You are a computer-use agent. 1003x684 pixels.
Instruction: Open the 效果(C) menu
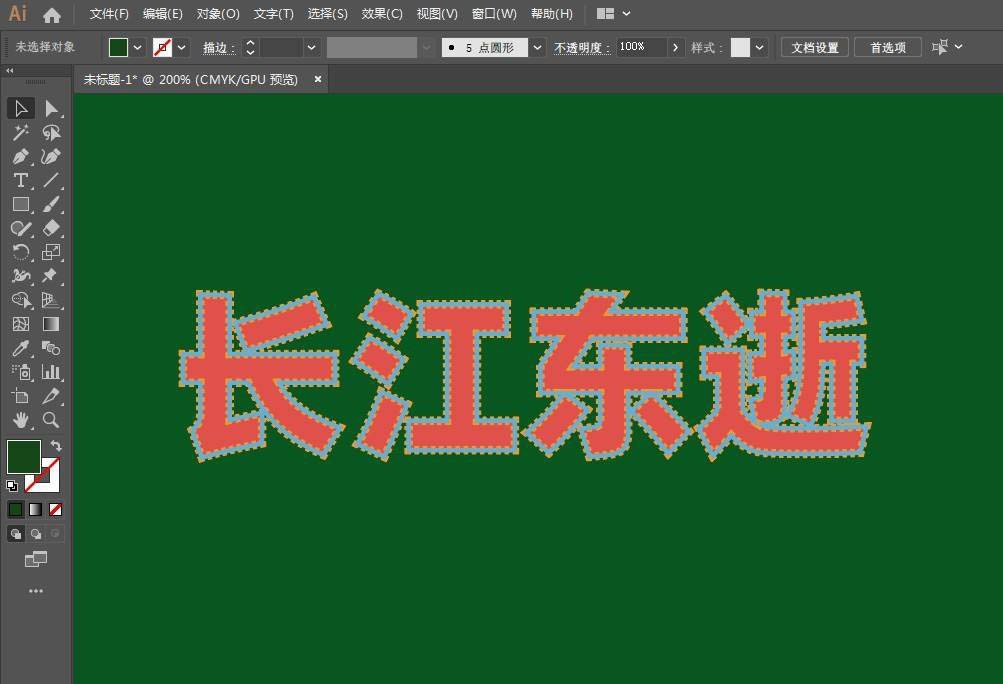click(x=382, y=13)
